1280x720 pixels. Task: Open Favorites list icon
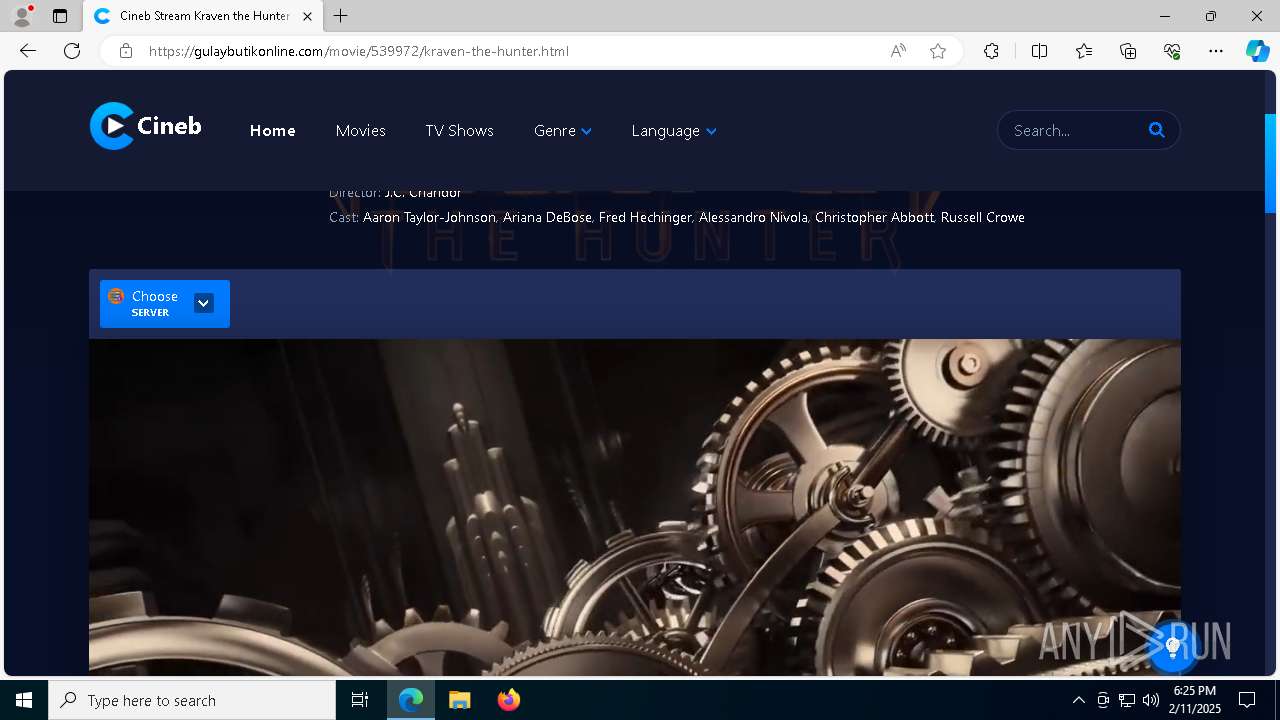[x=1084, y=51]
